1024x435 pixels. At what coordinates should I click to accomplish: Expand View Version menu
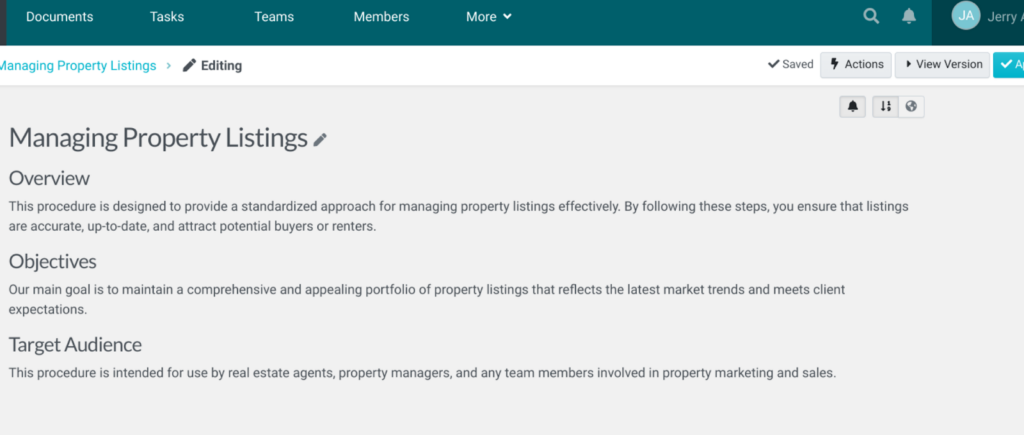coord(942,65)
